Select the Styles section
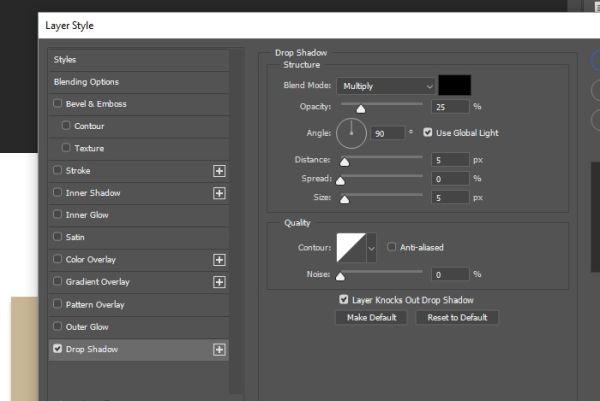 tap(139, 60)
